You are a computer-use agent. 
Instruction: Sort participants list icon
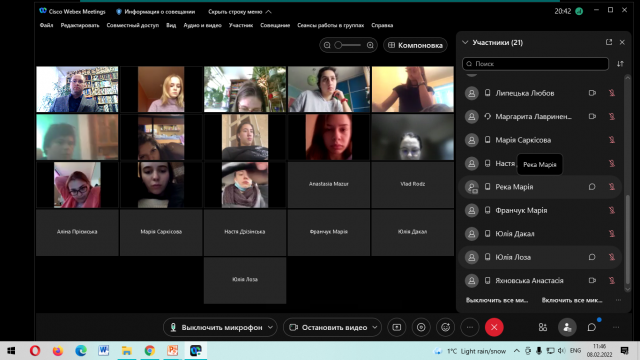click(x=620, y=64)
